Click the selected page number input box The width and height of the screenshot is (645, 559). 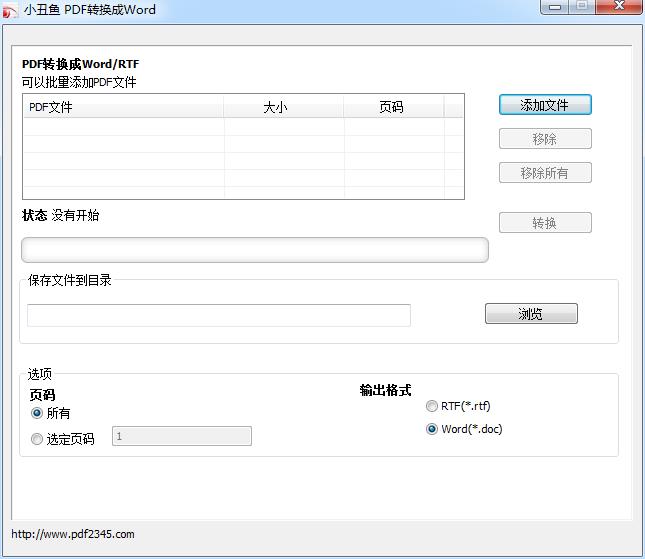pos(181,436)
